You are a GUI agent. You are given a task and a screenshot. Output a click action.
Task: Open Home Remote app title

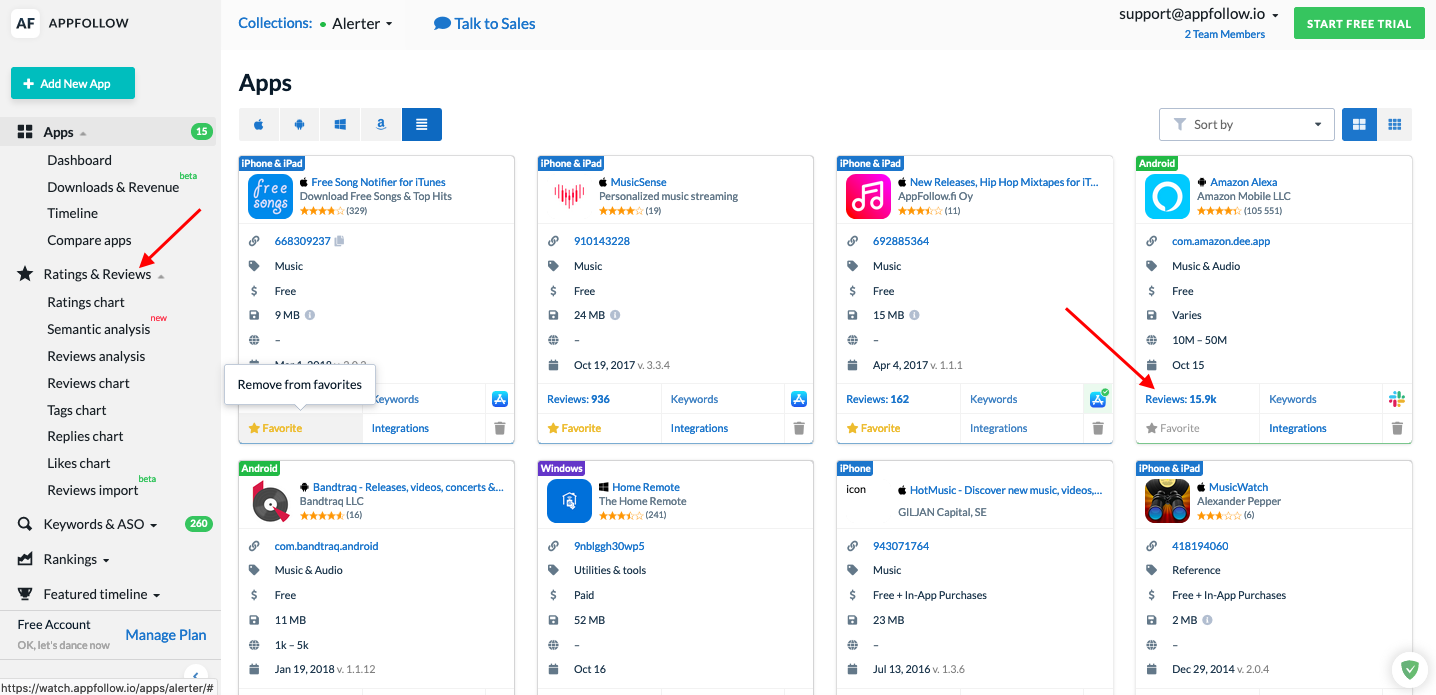pos(646,487)
